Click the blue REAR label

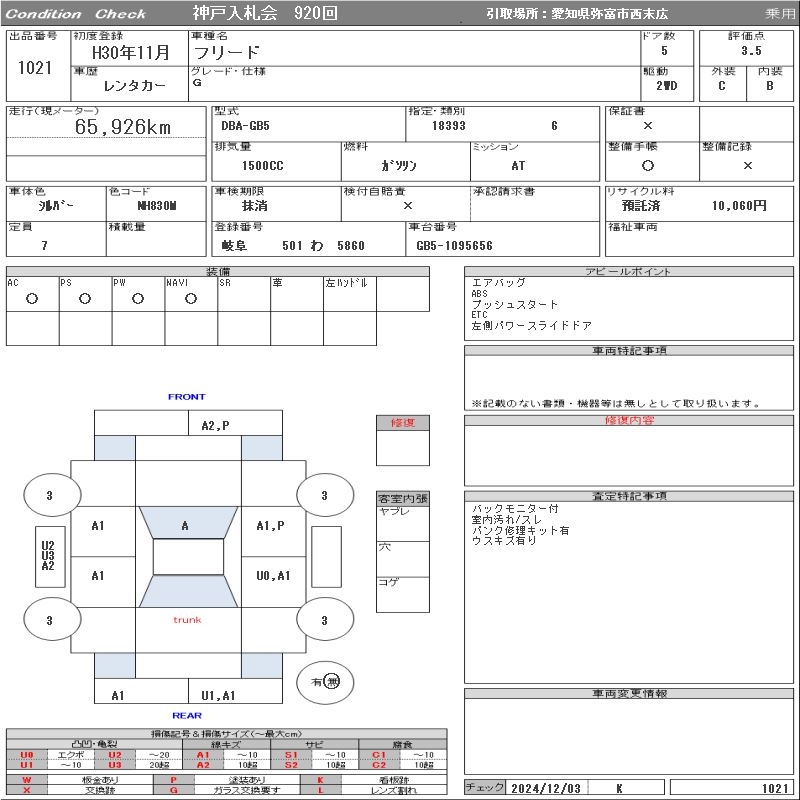click(187, 716)
